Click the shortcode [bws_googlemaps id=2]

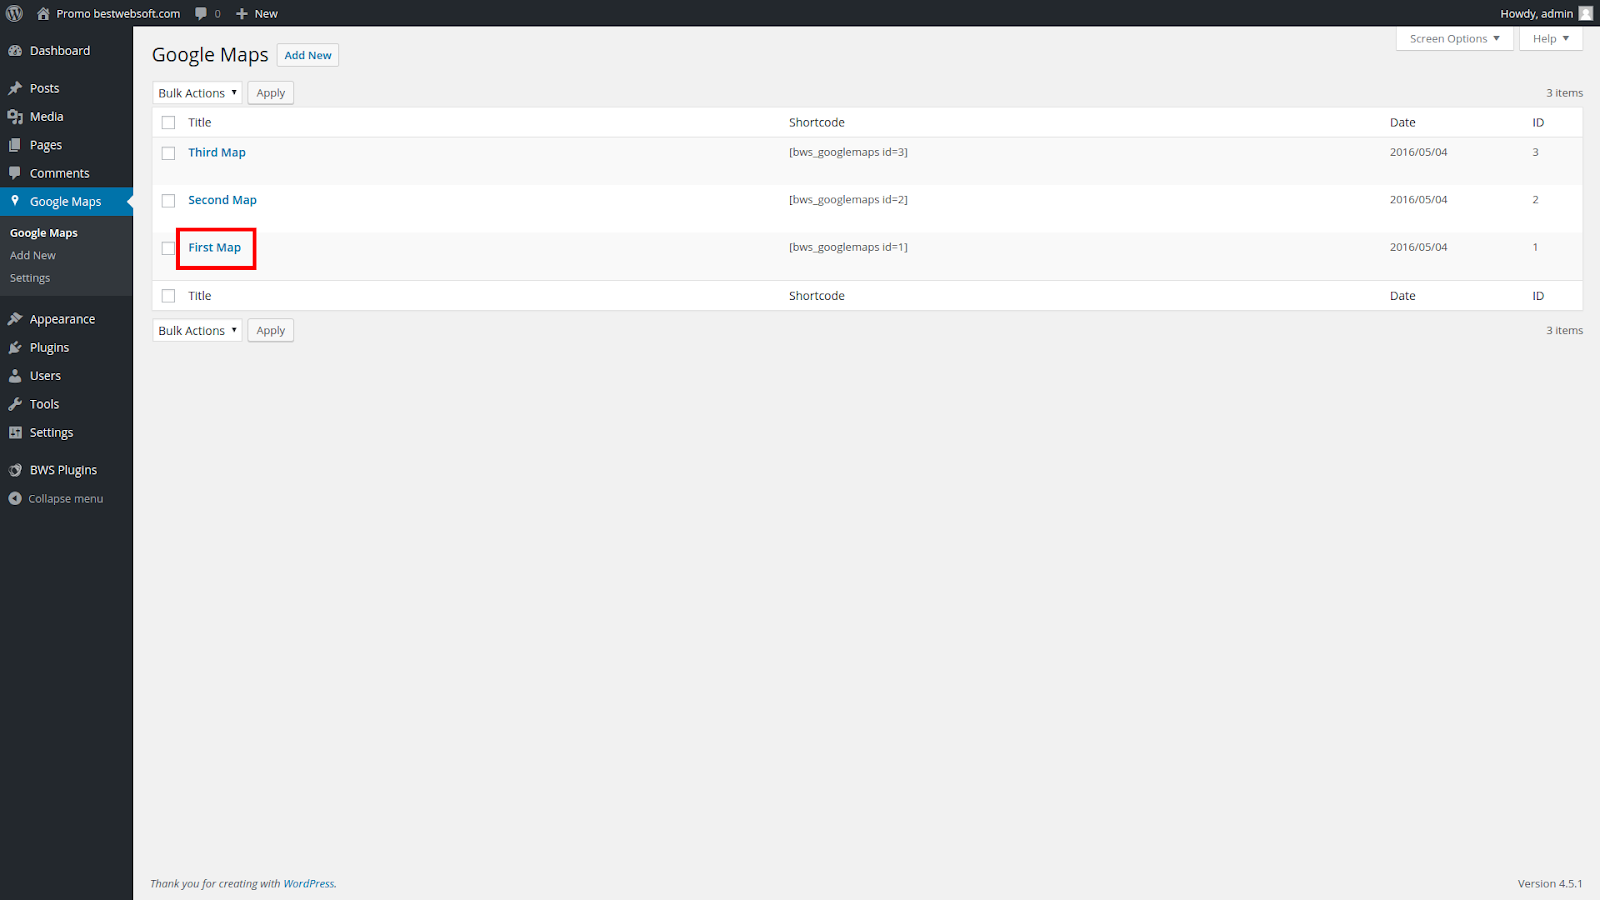click(848, 200)
